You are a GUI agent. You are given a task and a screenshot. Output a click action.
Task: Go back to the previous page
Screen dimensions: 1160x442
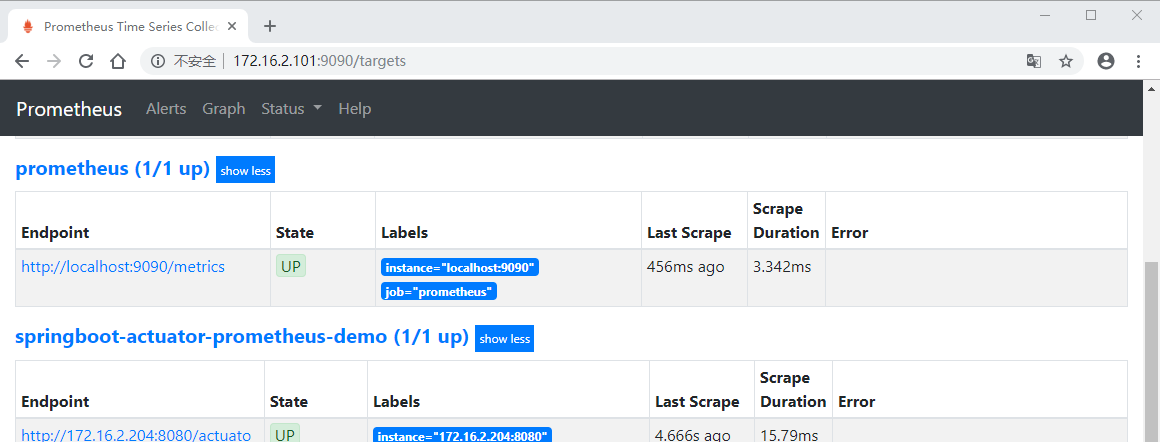point(22,61)
